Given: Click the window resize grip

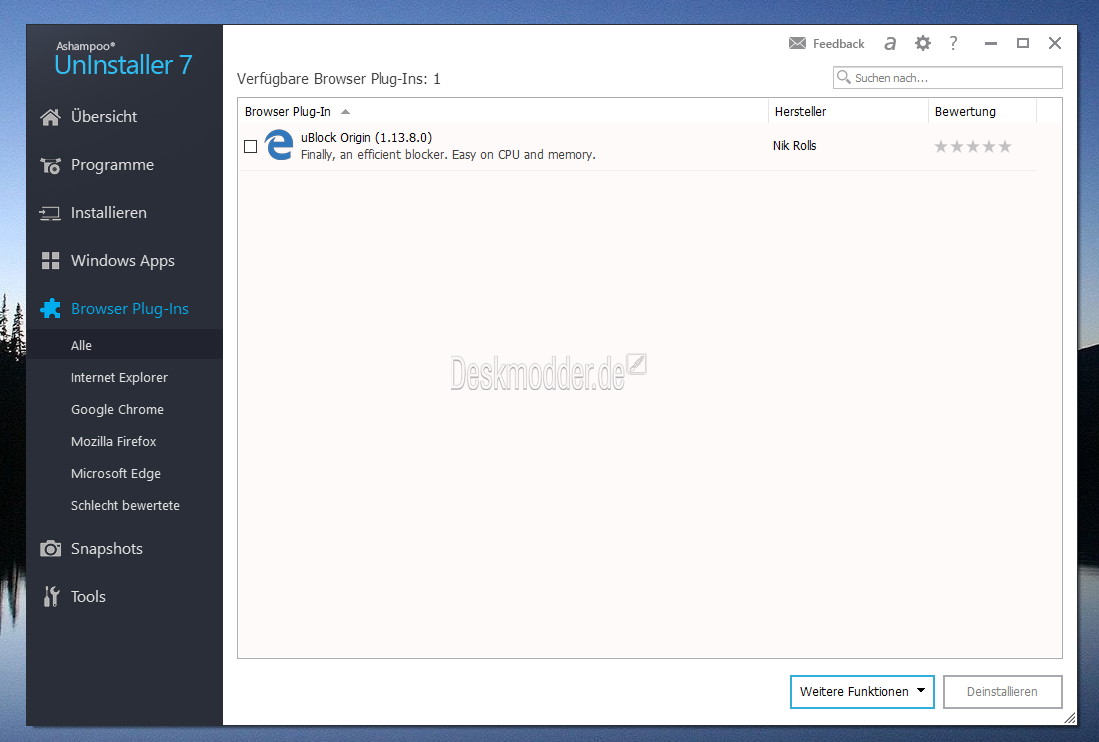Looking at the screenshot, I should coord(1070,718).
